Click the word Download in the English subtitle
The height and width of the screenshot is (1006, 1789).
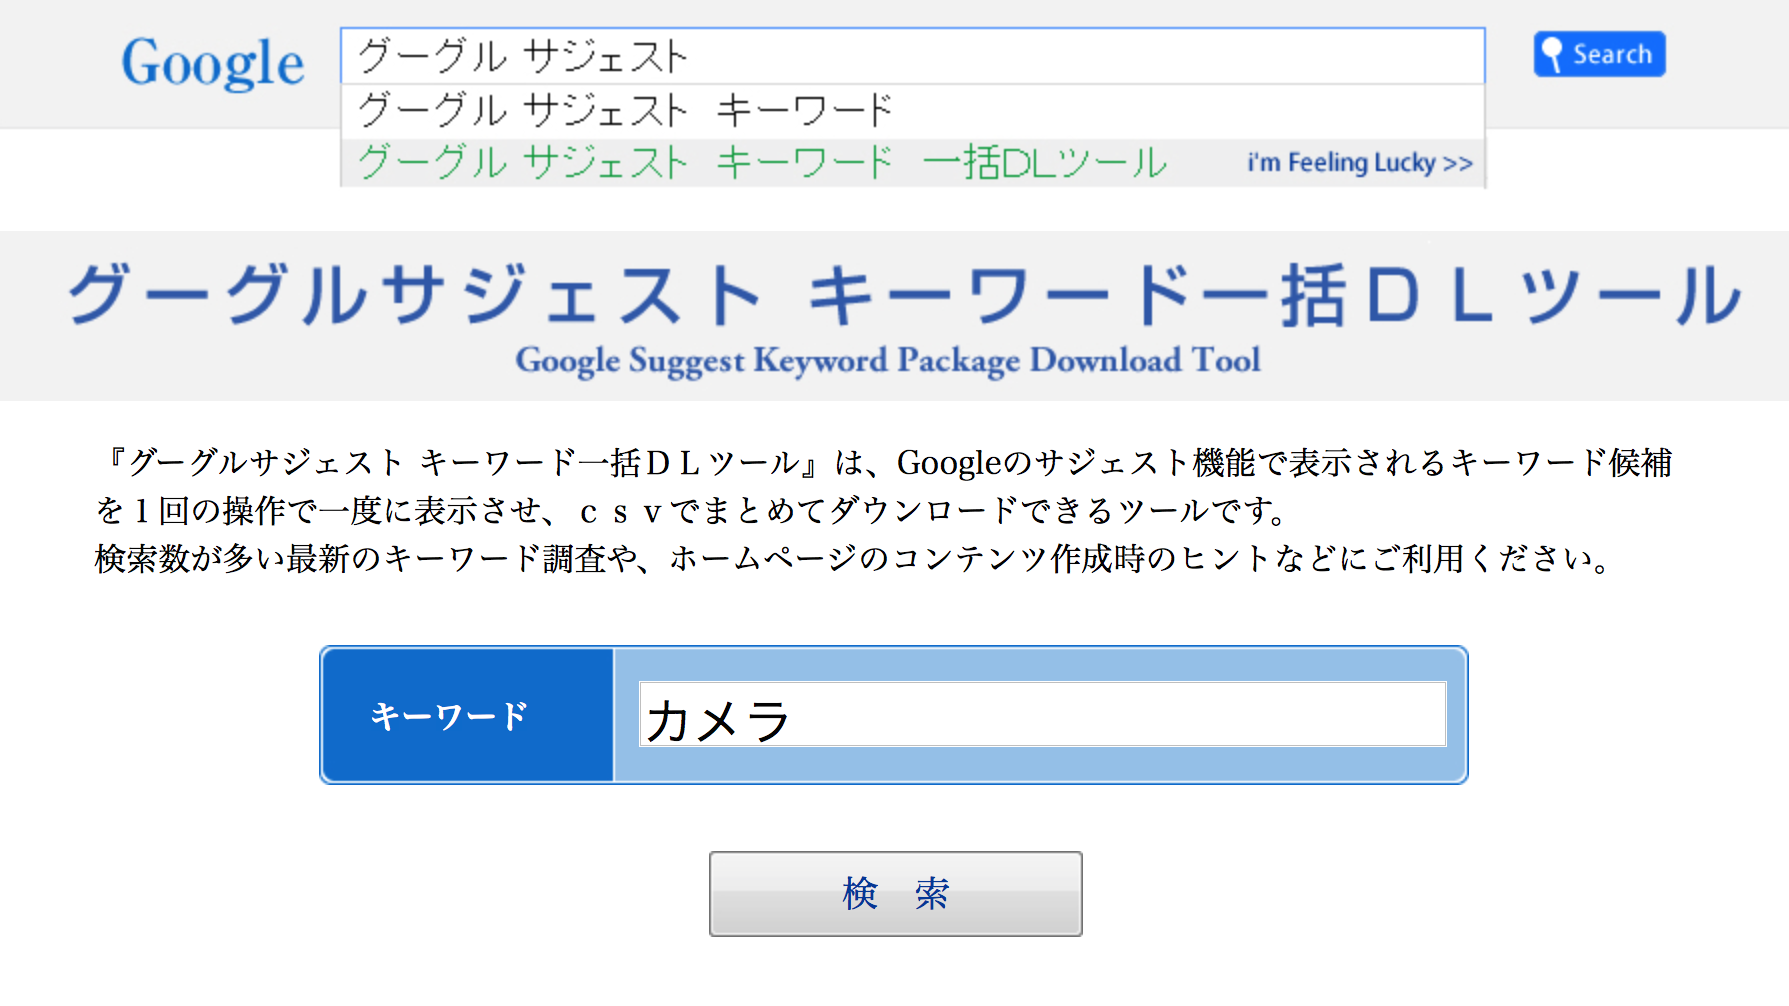[x=1105, y=360]
